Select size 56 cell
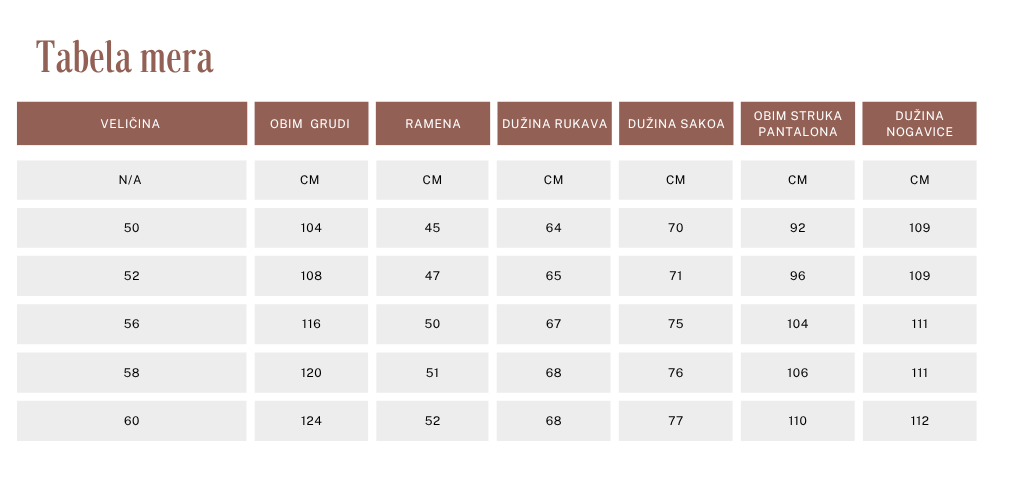Image resolution: width=1024 pixels, height=477 pixels. [131, 324]
